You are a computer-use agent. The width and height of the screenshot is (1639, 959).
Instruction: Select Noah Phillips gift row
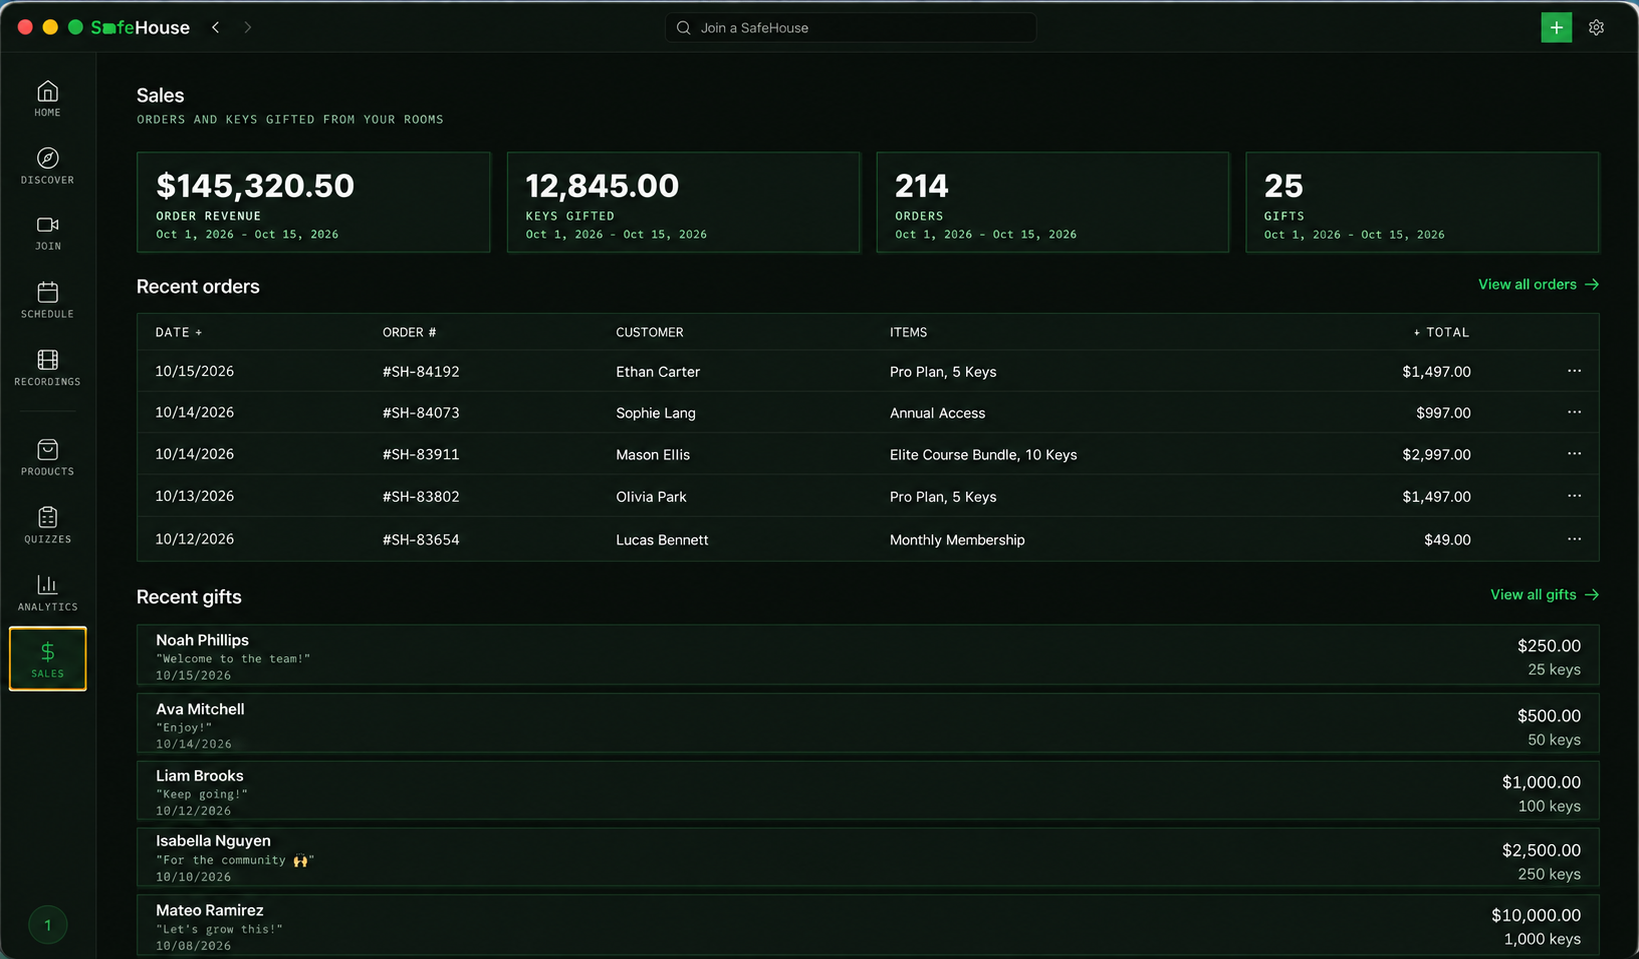point(868,655)
